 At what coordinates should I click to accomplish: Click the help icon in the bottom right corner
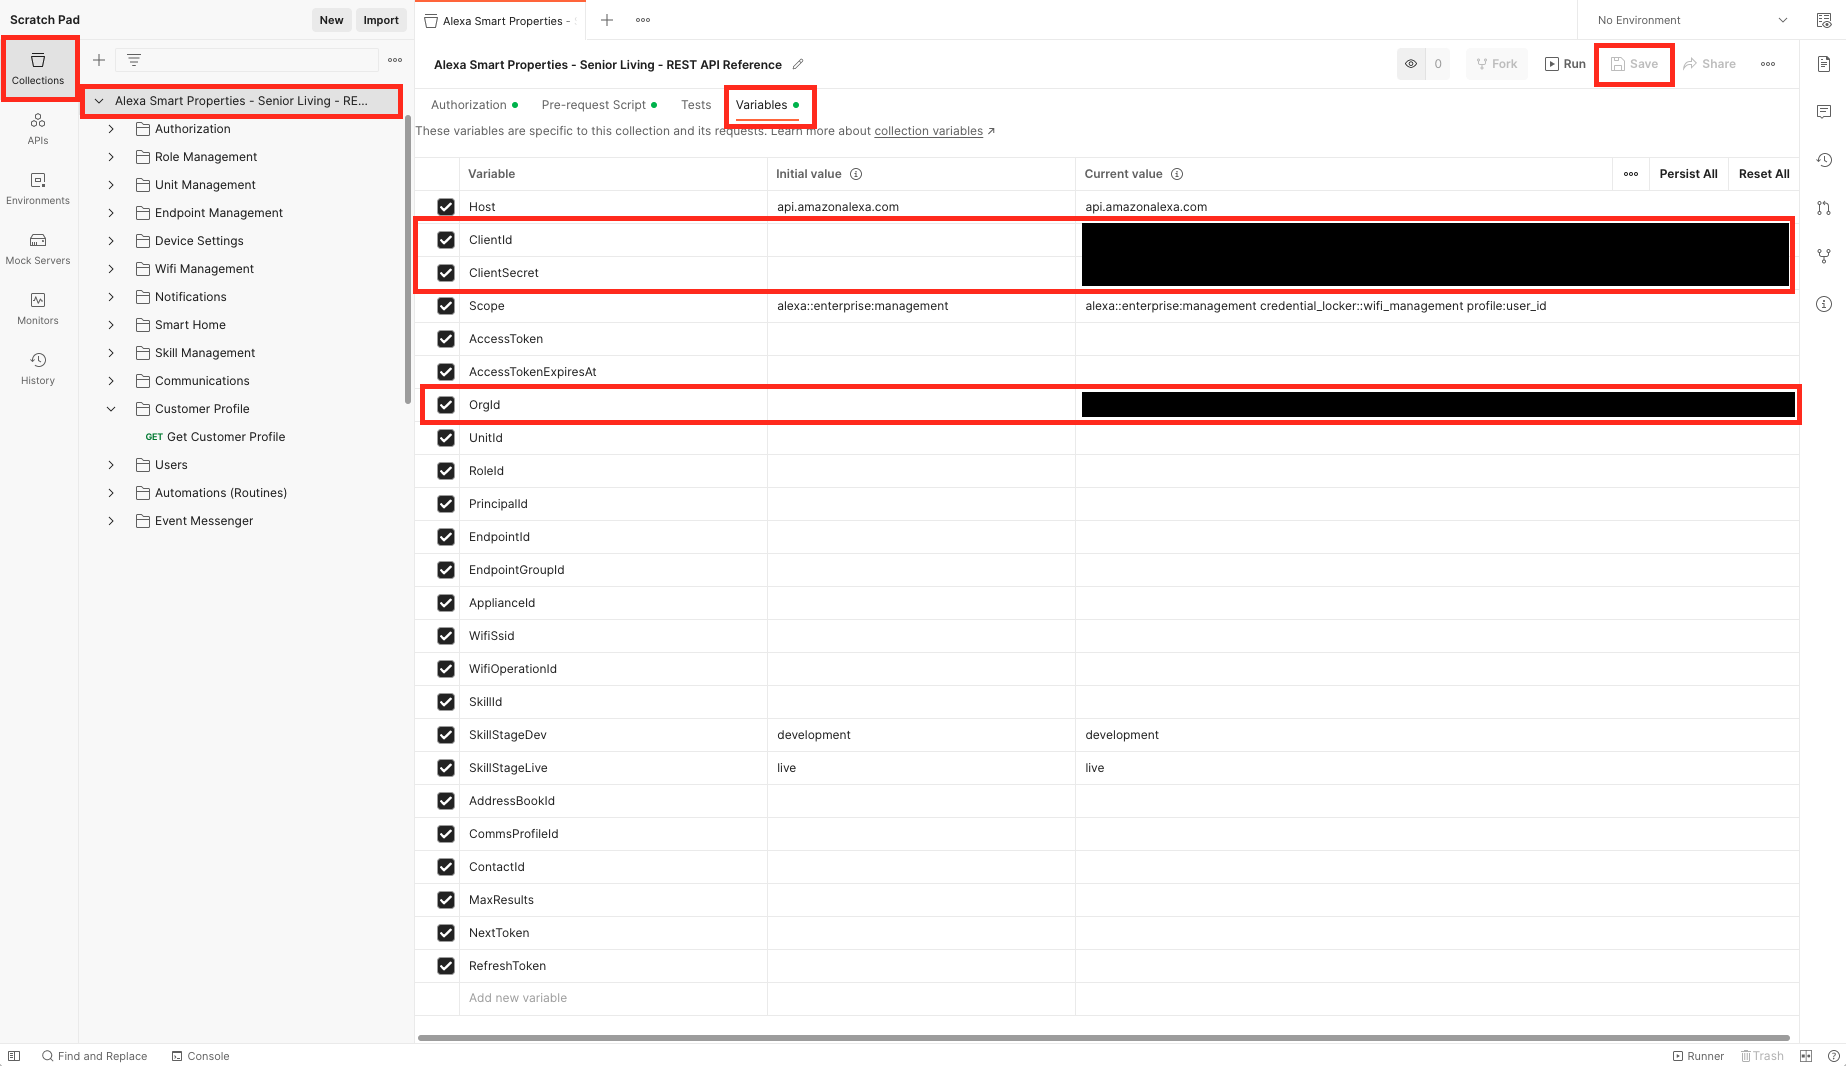[1834, 1056]
